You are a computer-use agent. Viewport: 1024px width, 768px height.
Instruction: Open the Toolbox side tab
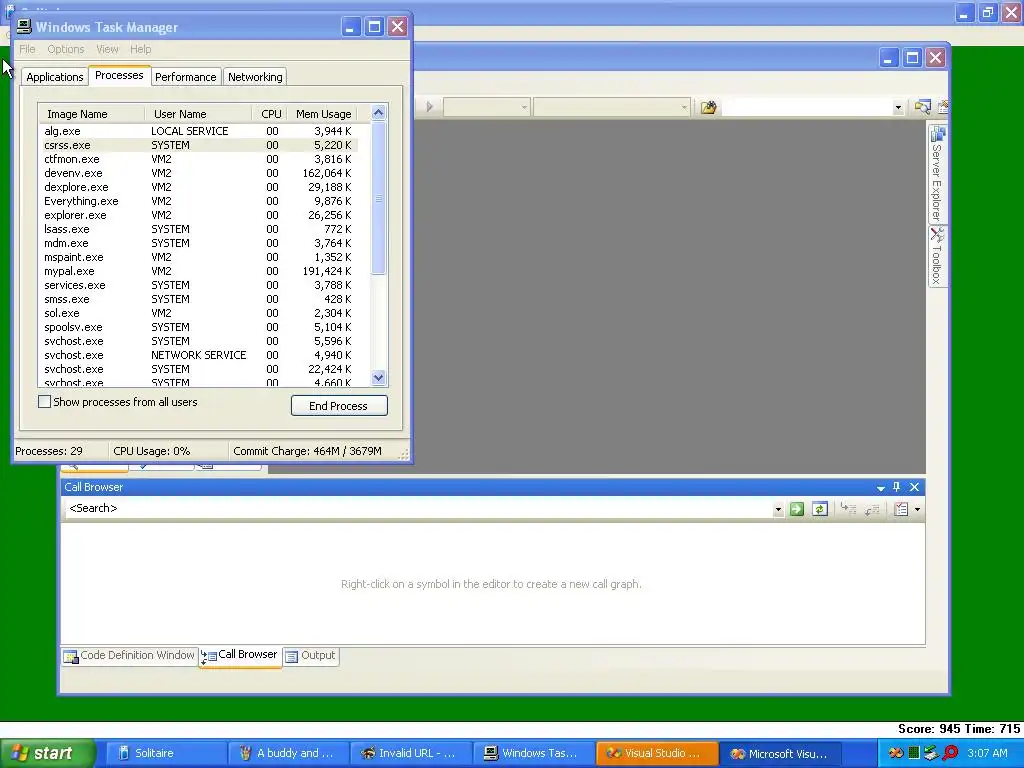pos(937,256)
